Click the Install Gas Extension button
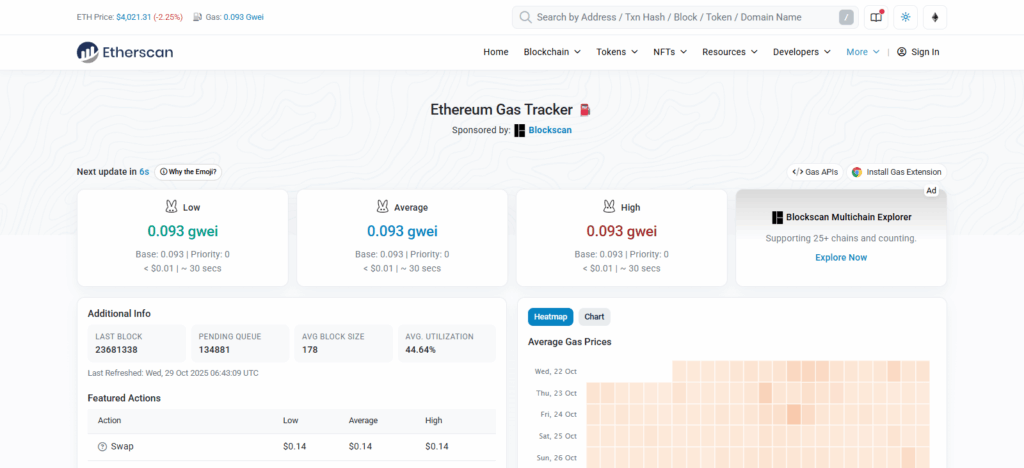 896,172
